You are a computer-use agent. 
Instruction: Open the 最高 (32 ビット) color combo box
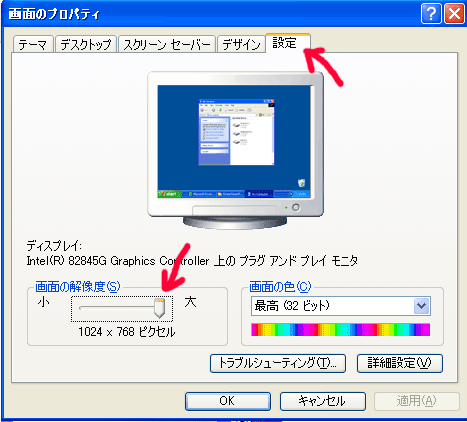point(341,306)
